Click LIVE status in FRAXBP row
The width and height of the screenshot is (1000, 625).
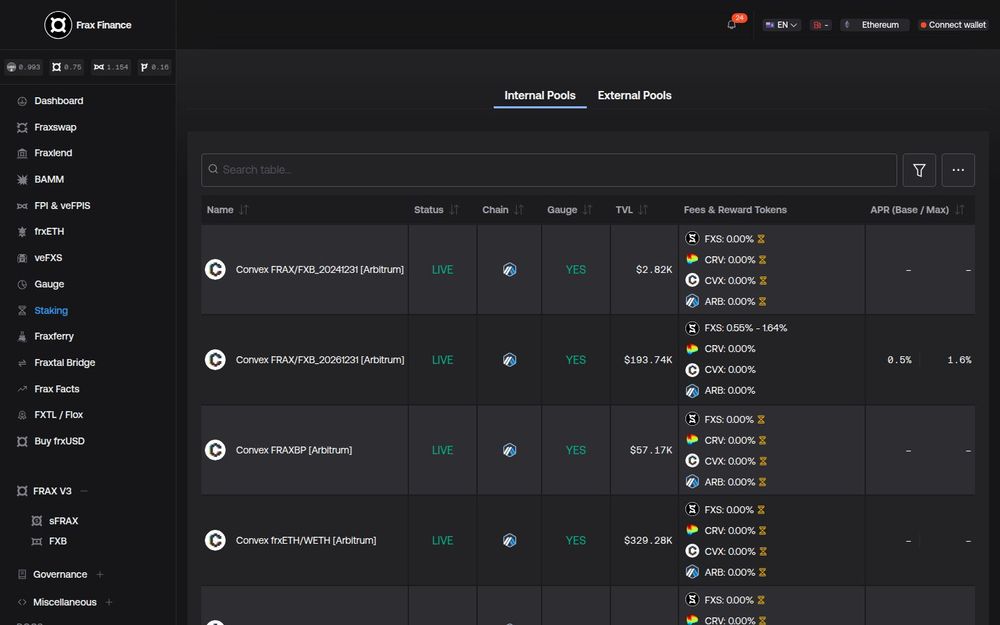442,450
